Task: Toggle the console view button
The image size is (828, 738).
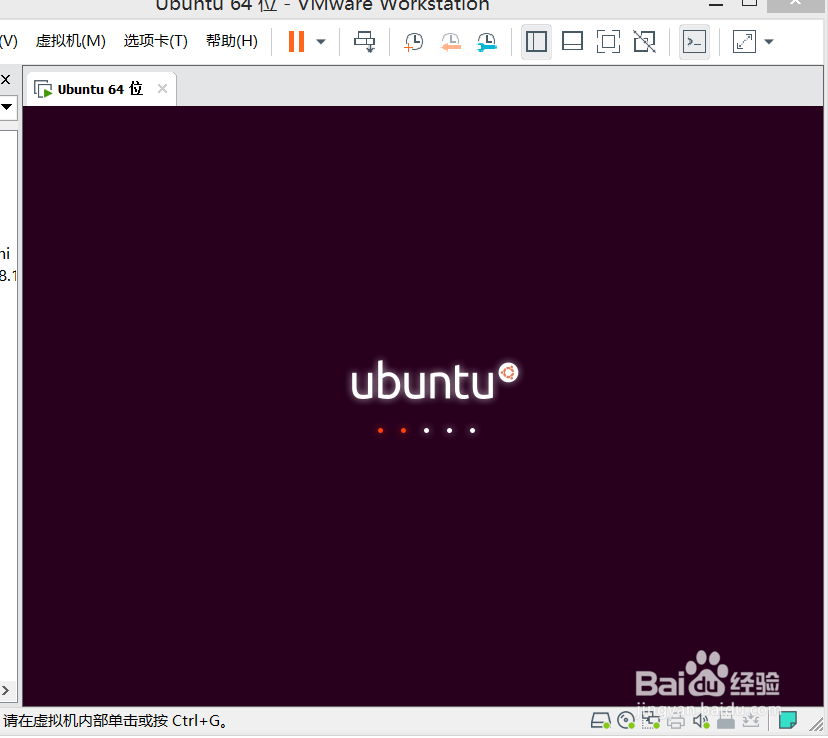Action: click(694, 42)
